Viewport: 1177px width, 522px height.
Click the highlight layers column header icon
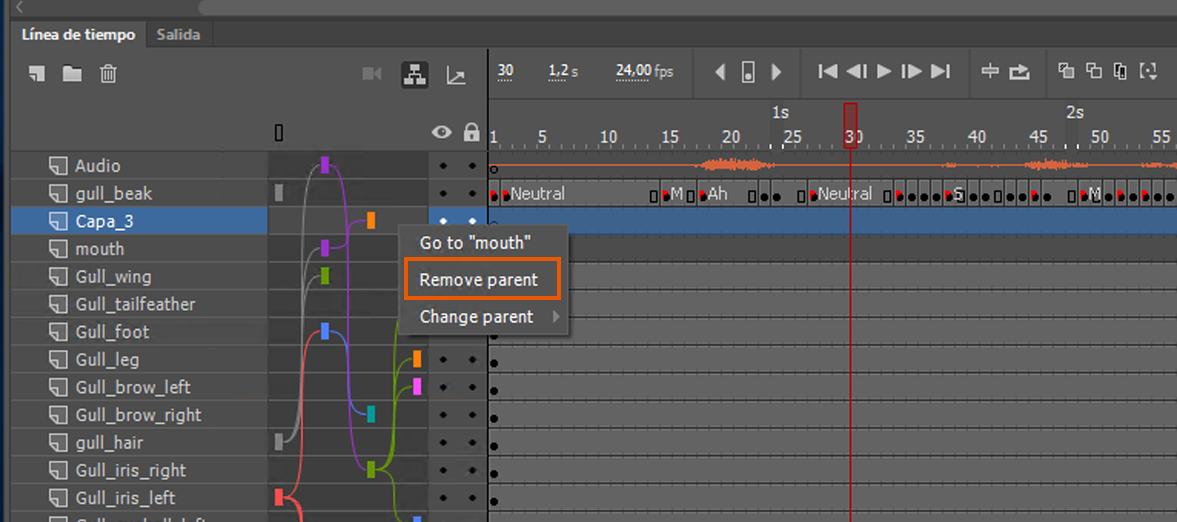pyautogui.click(x=279, y=134)
